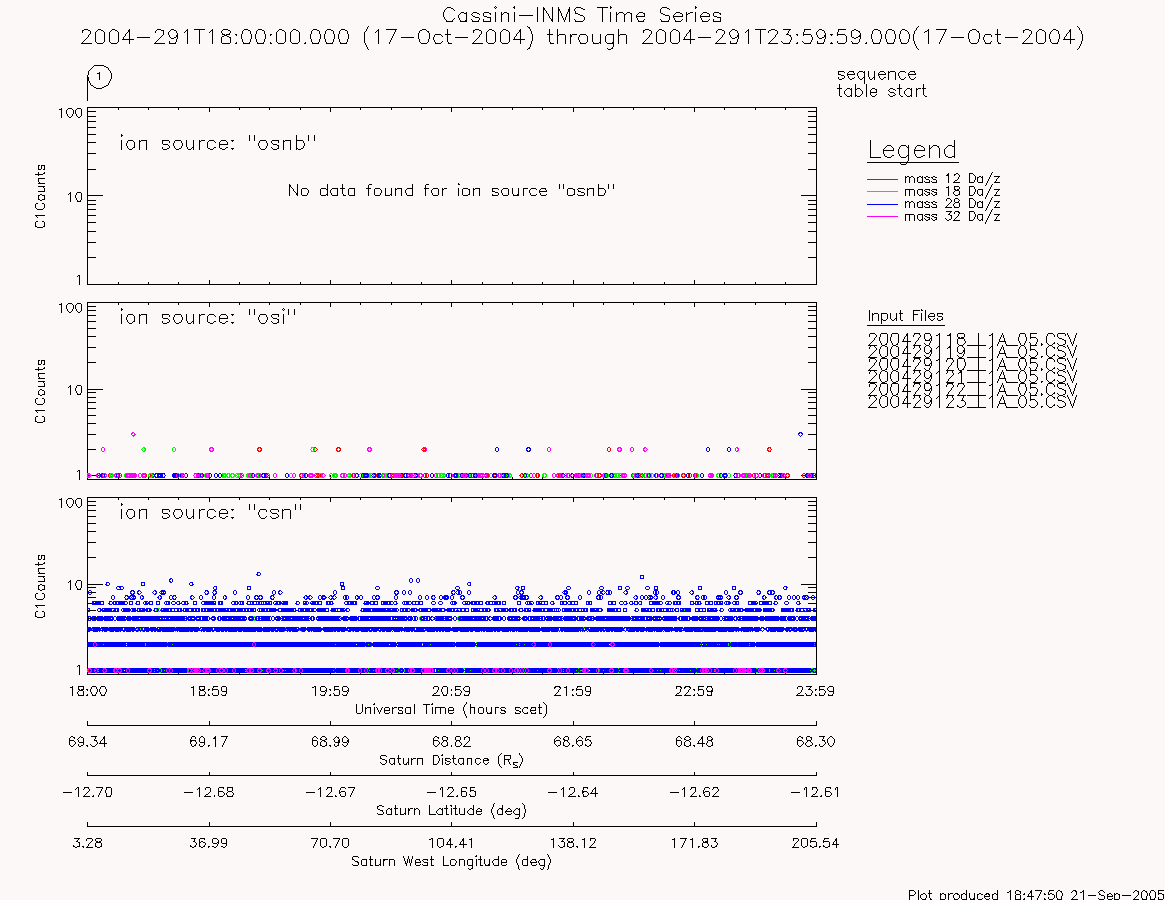Click the 'sequence table start' annotation
Image resolution: width=1165 pixels, height=900 pixels.
pyautogui.click(x=881, y=82)
